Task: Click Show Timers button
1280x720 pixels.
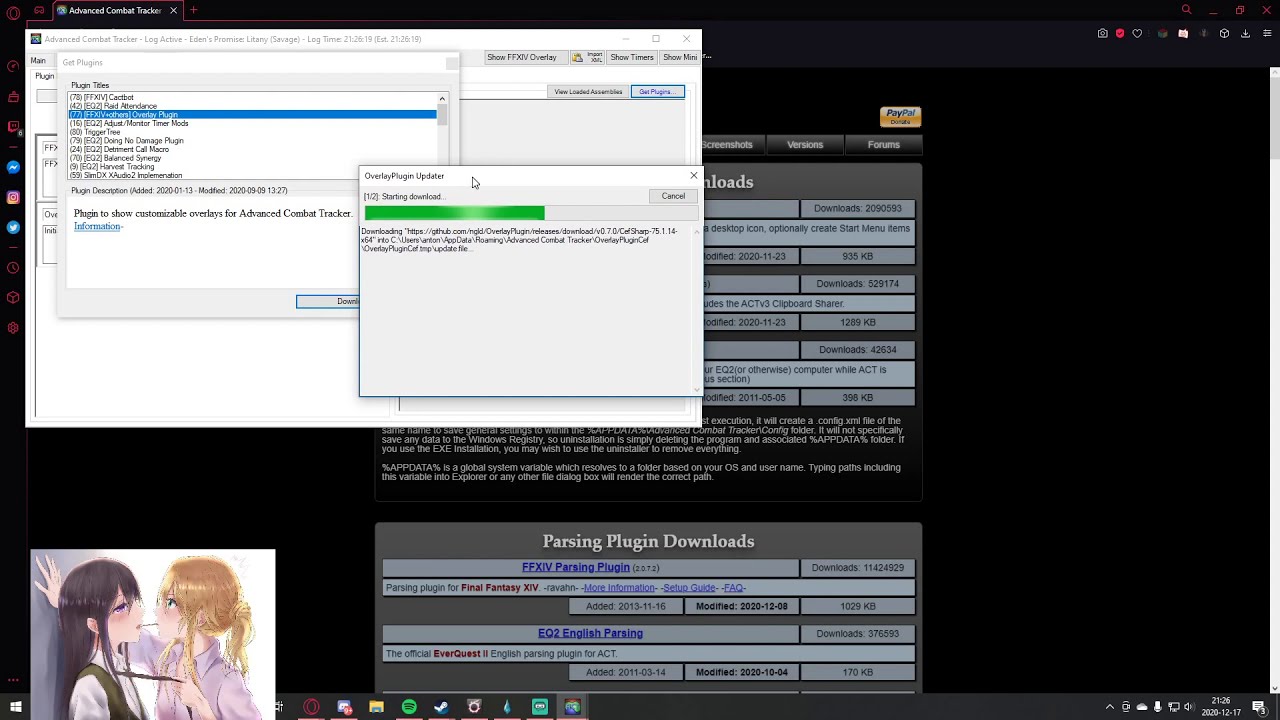Action: click(x=632, y=57)
